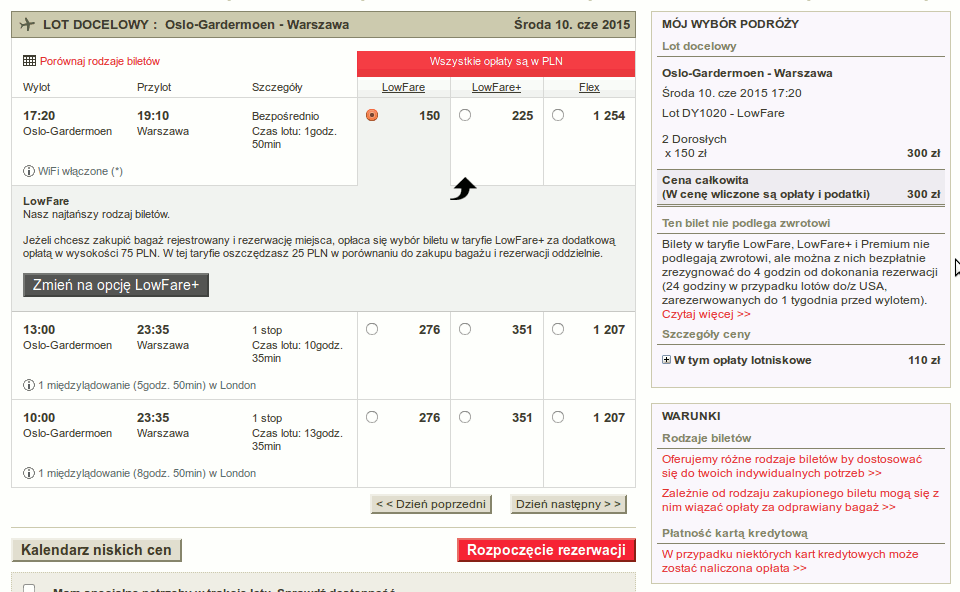Click arrival time 19:10
The width and height of the screenshot is (960, 592).
point(153,116)
